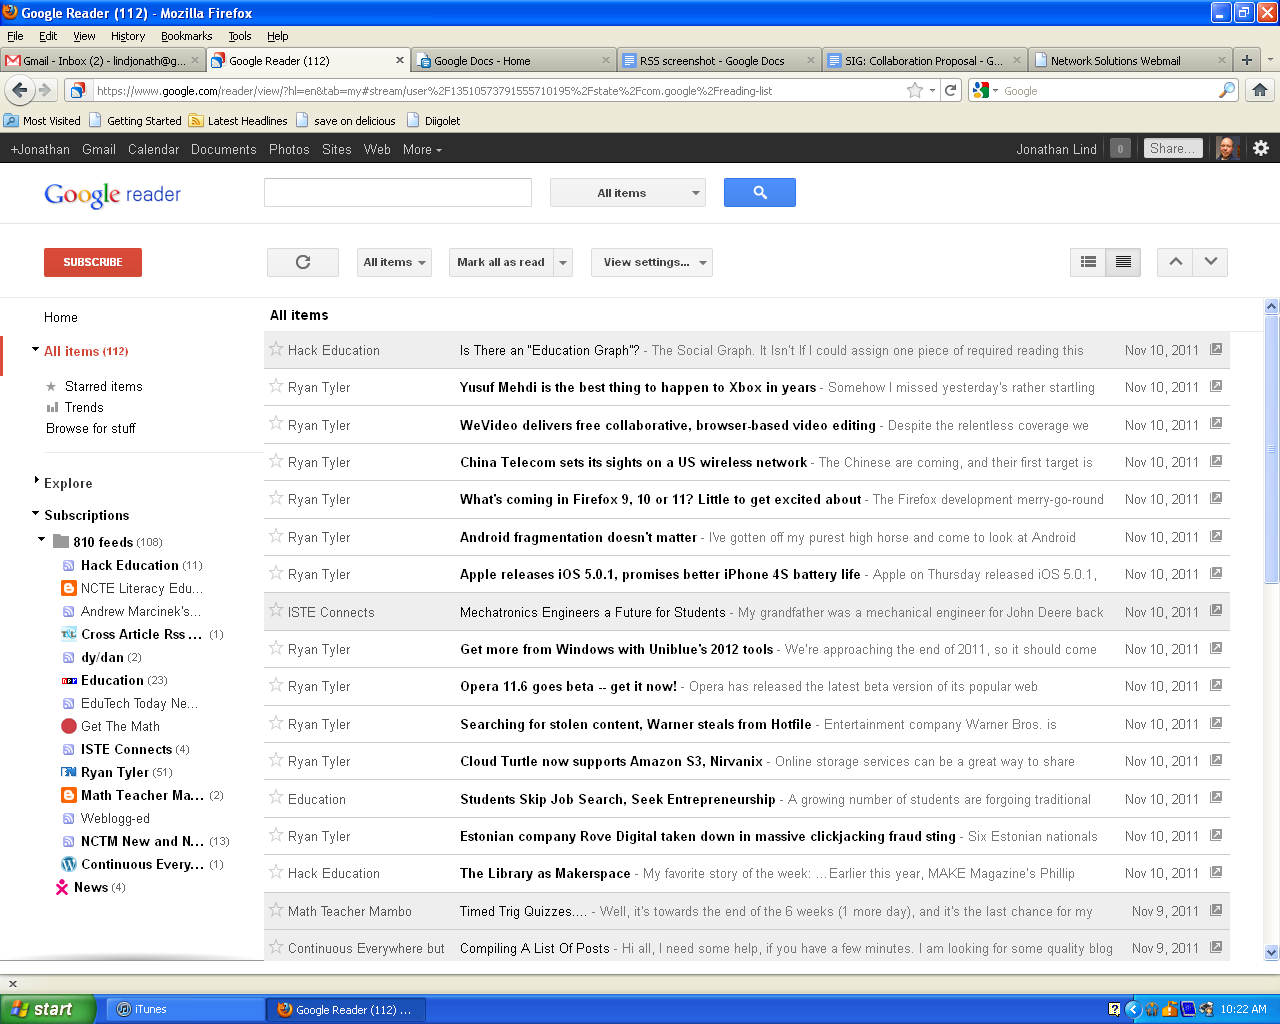Open the All items filter dropdown in toolbar
This screenshot has height=1024, width=1280.
click(x=394, y=262)
